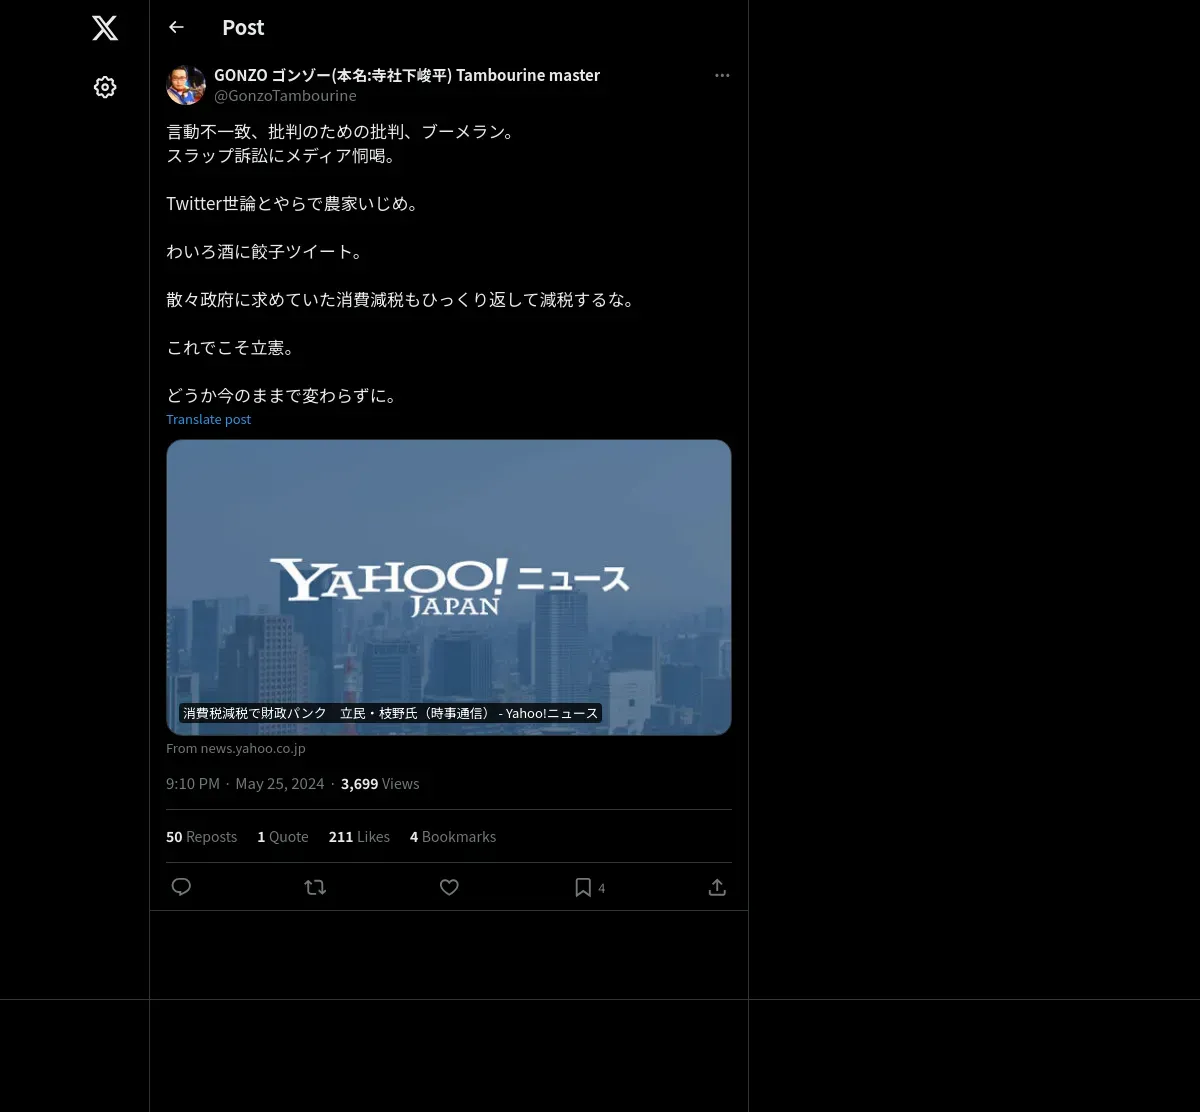1200x1112 pixels.
Task: Click the 3,699 Views count
Action: (380, 784)
